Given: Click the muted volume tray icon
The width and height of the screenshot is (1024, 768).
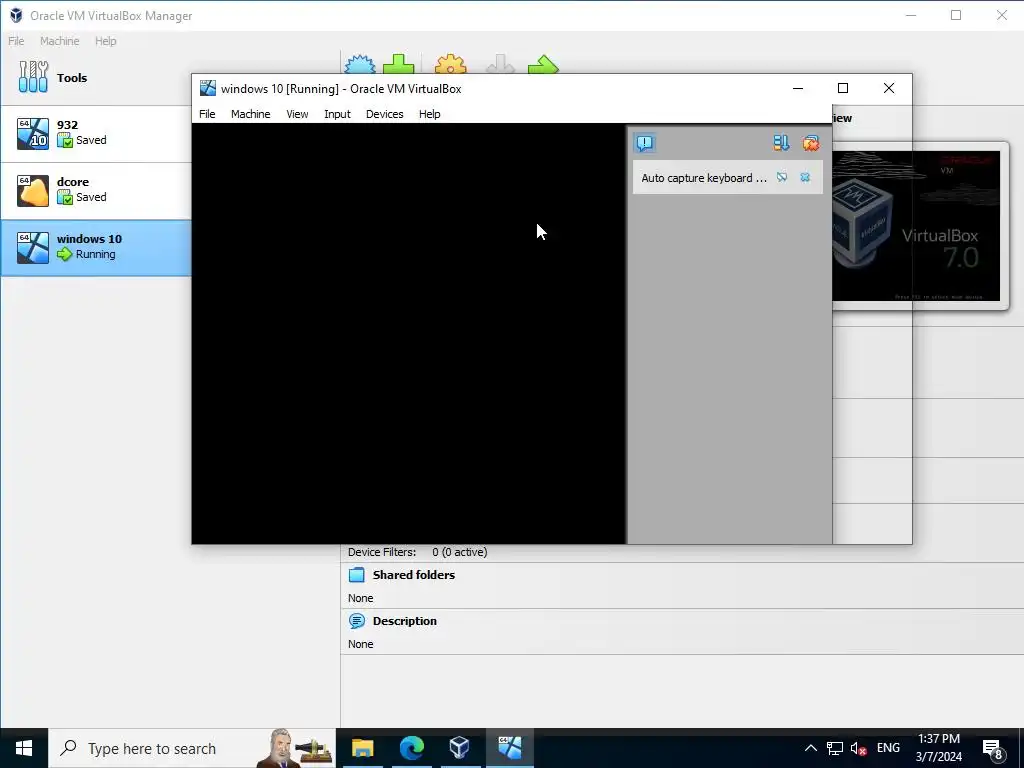Looking at the screenshot, I should point(858,748).
